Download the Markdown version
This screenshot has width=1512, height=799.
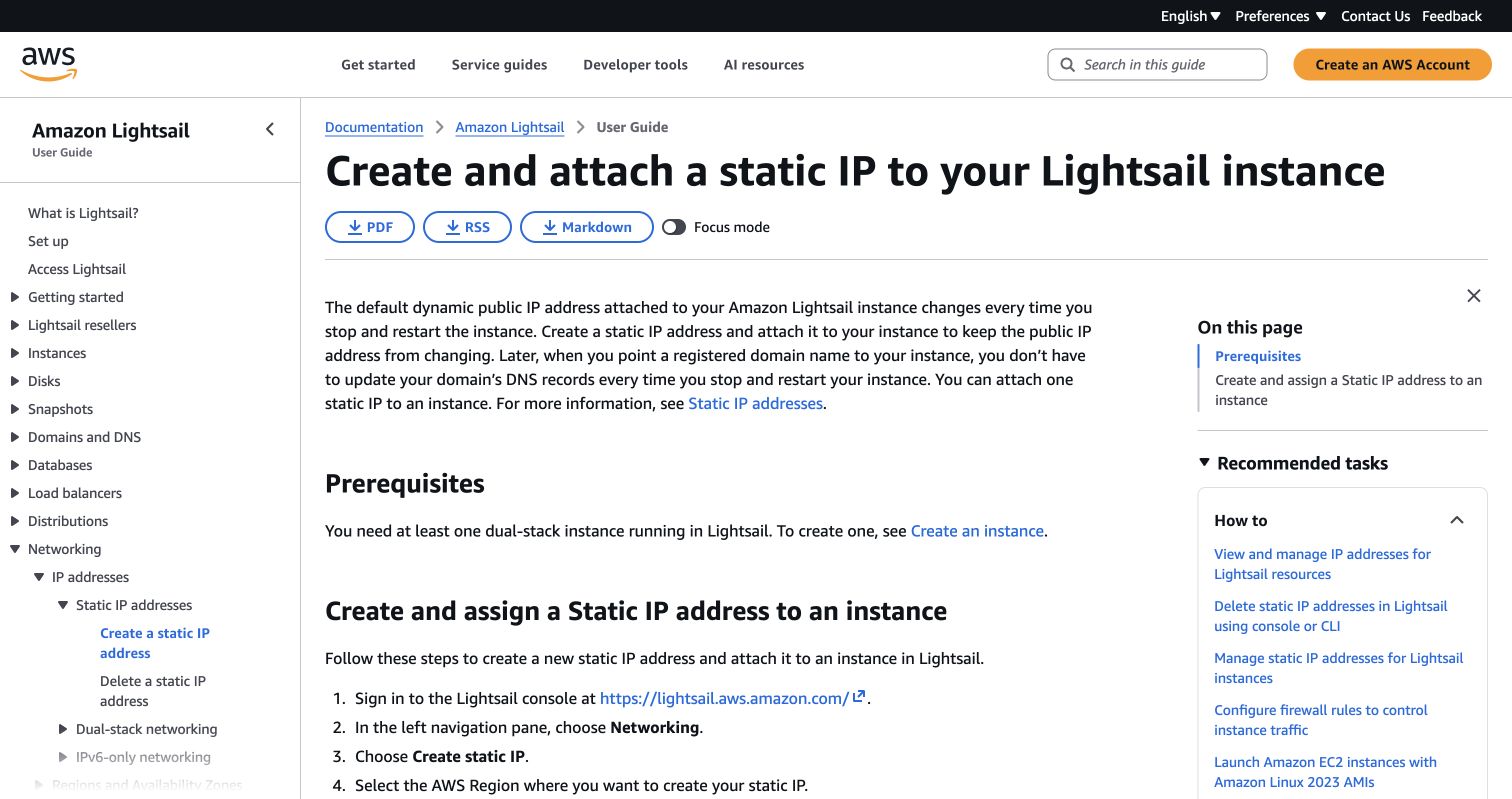click(587, 227)
